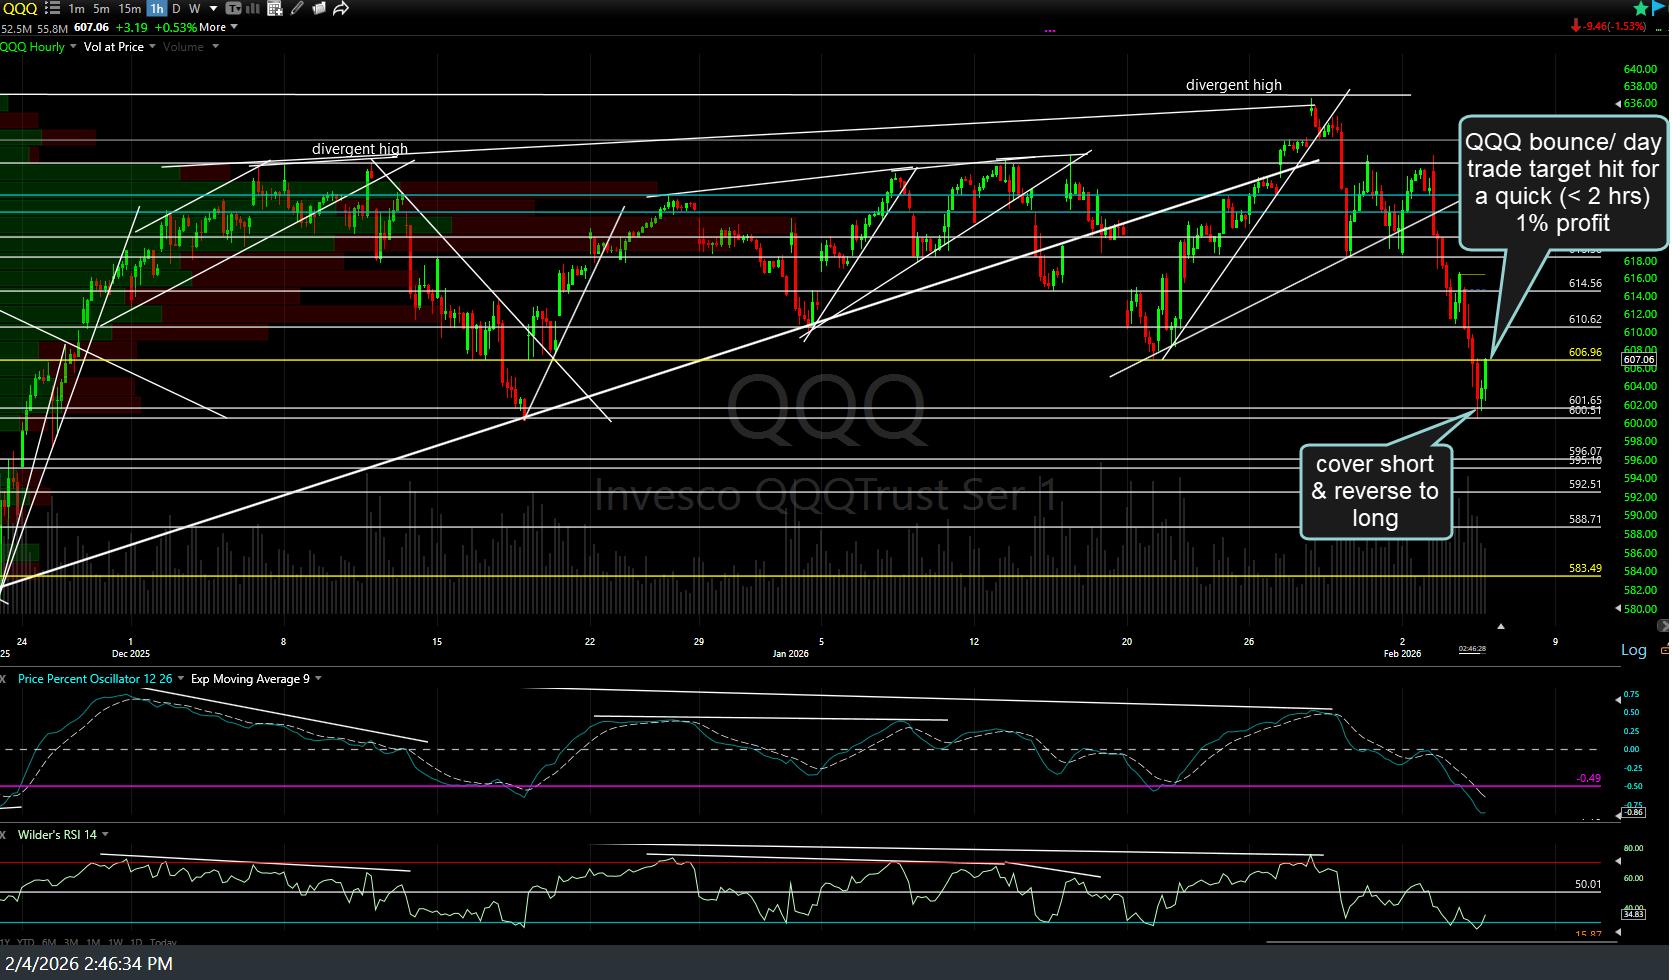Viewport: 1672px width, 980px height.
Task: Expand the More quote details dropdown
Action: [x=218, y=27]
